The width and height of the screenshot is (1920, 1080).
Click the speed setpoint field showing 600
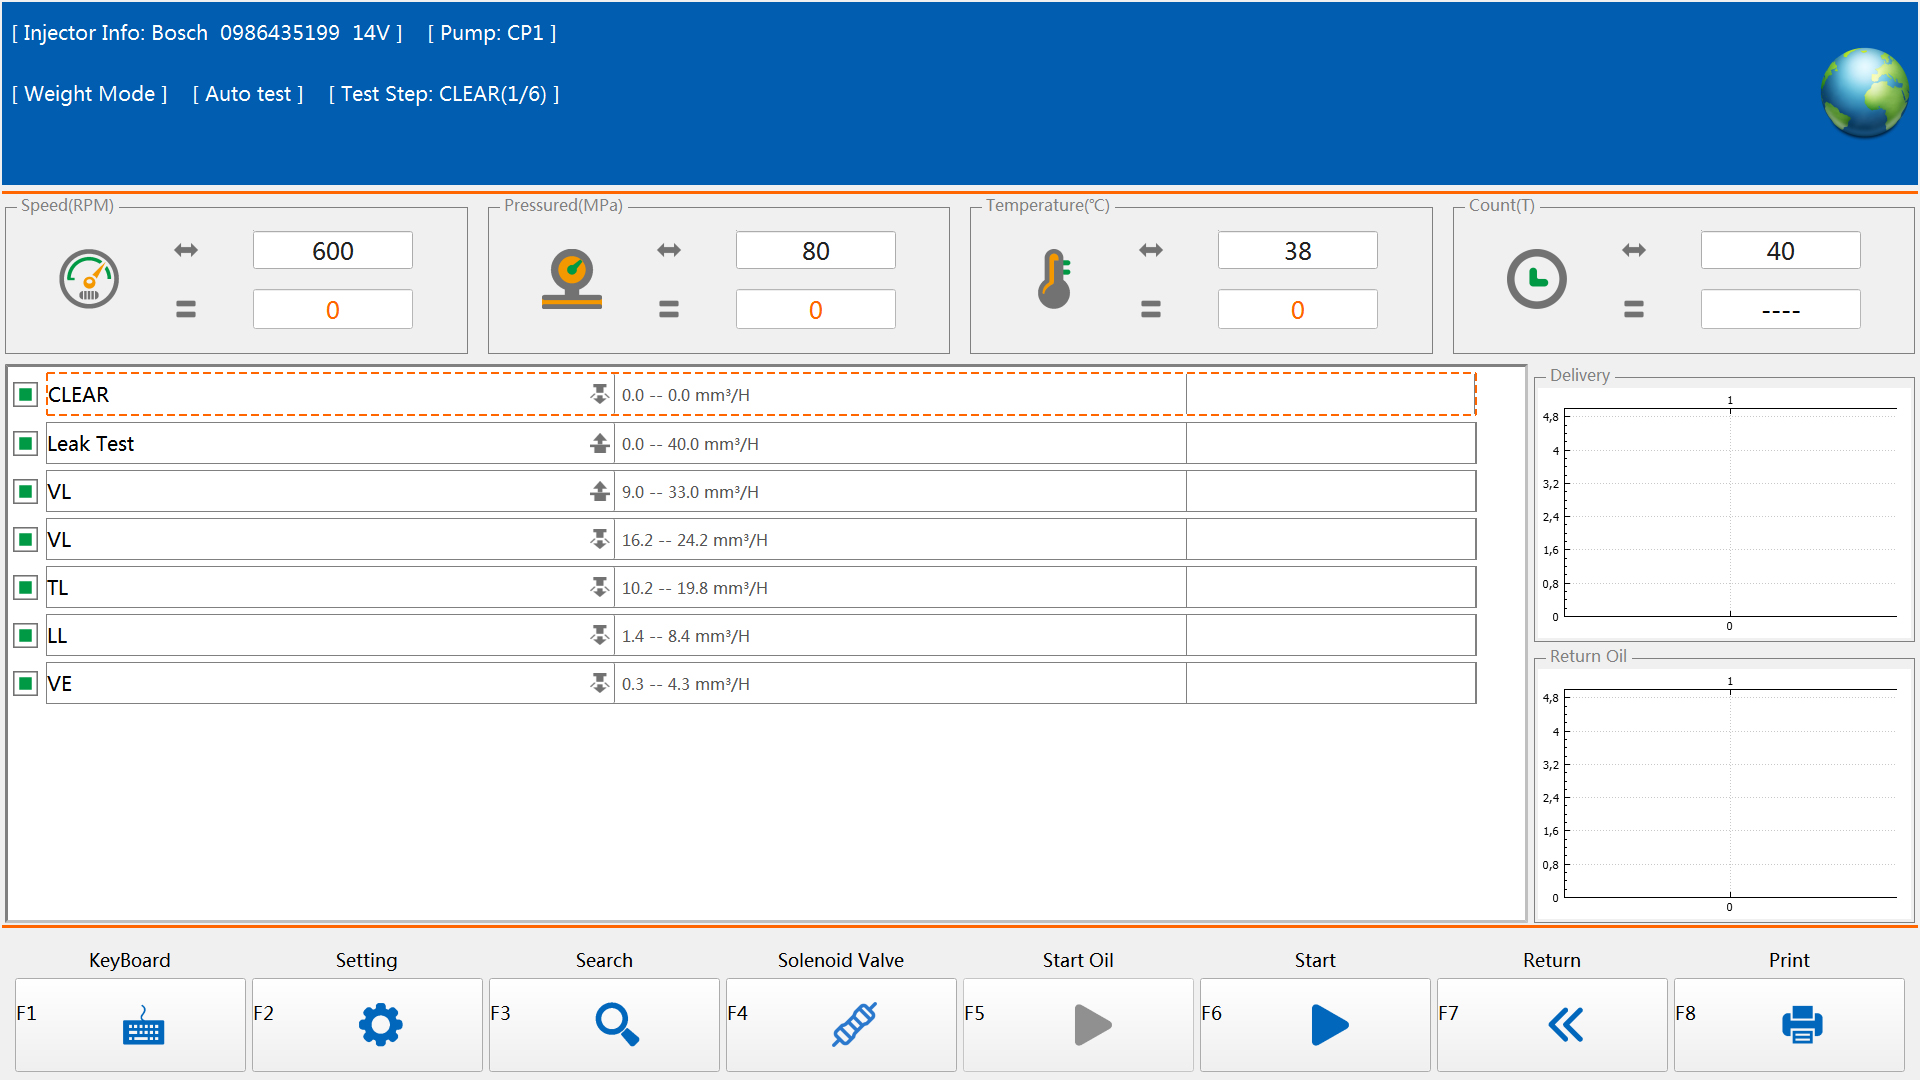click(332, 251)
